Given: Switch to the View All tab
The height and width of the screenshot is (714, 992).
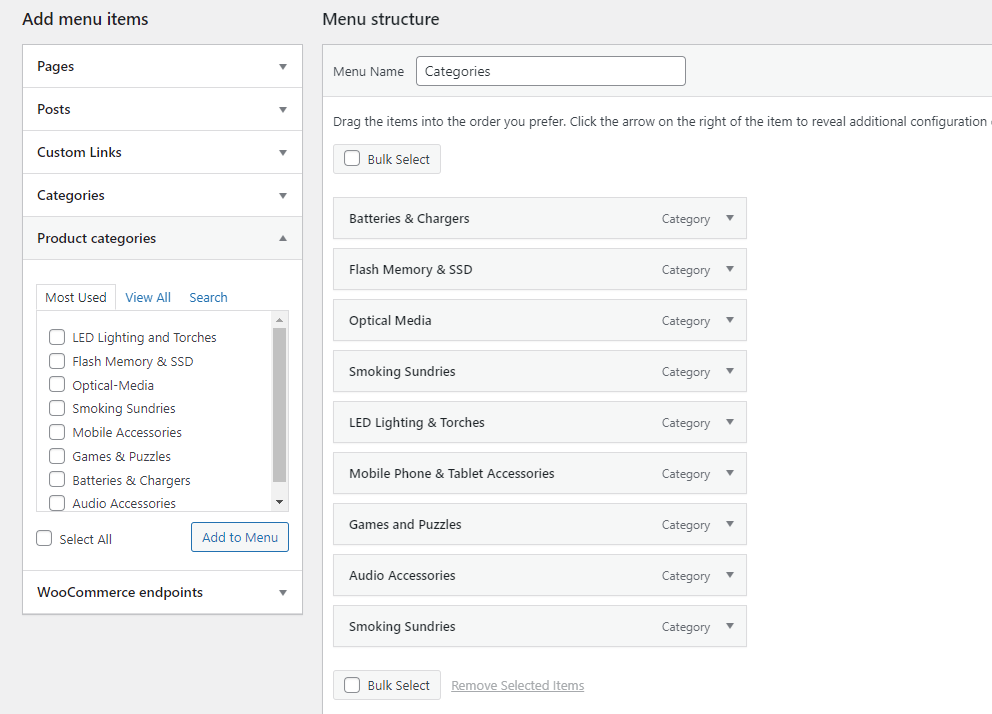Looking at the screenshot, I should [148, 297].
